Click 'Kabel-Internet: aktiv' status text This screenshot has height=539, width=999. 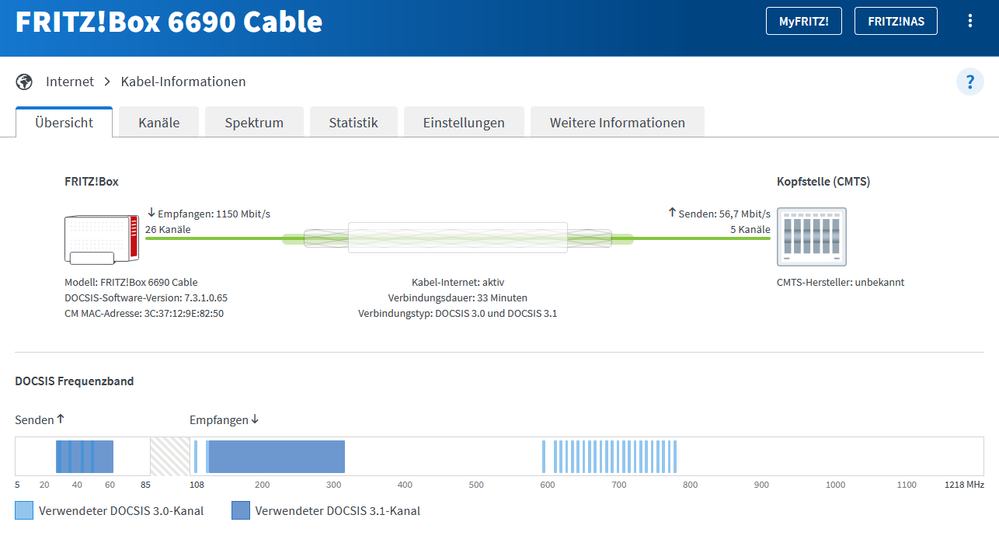457,282
